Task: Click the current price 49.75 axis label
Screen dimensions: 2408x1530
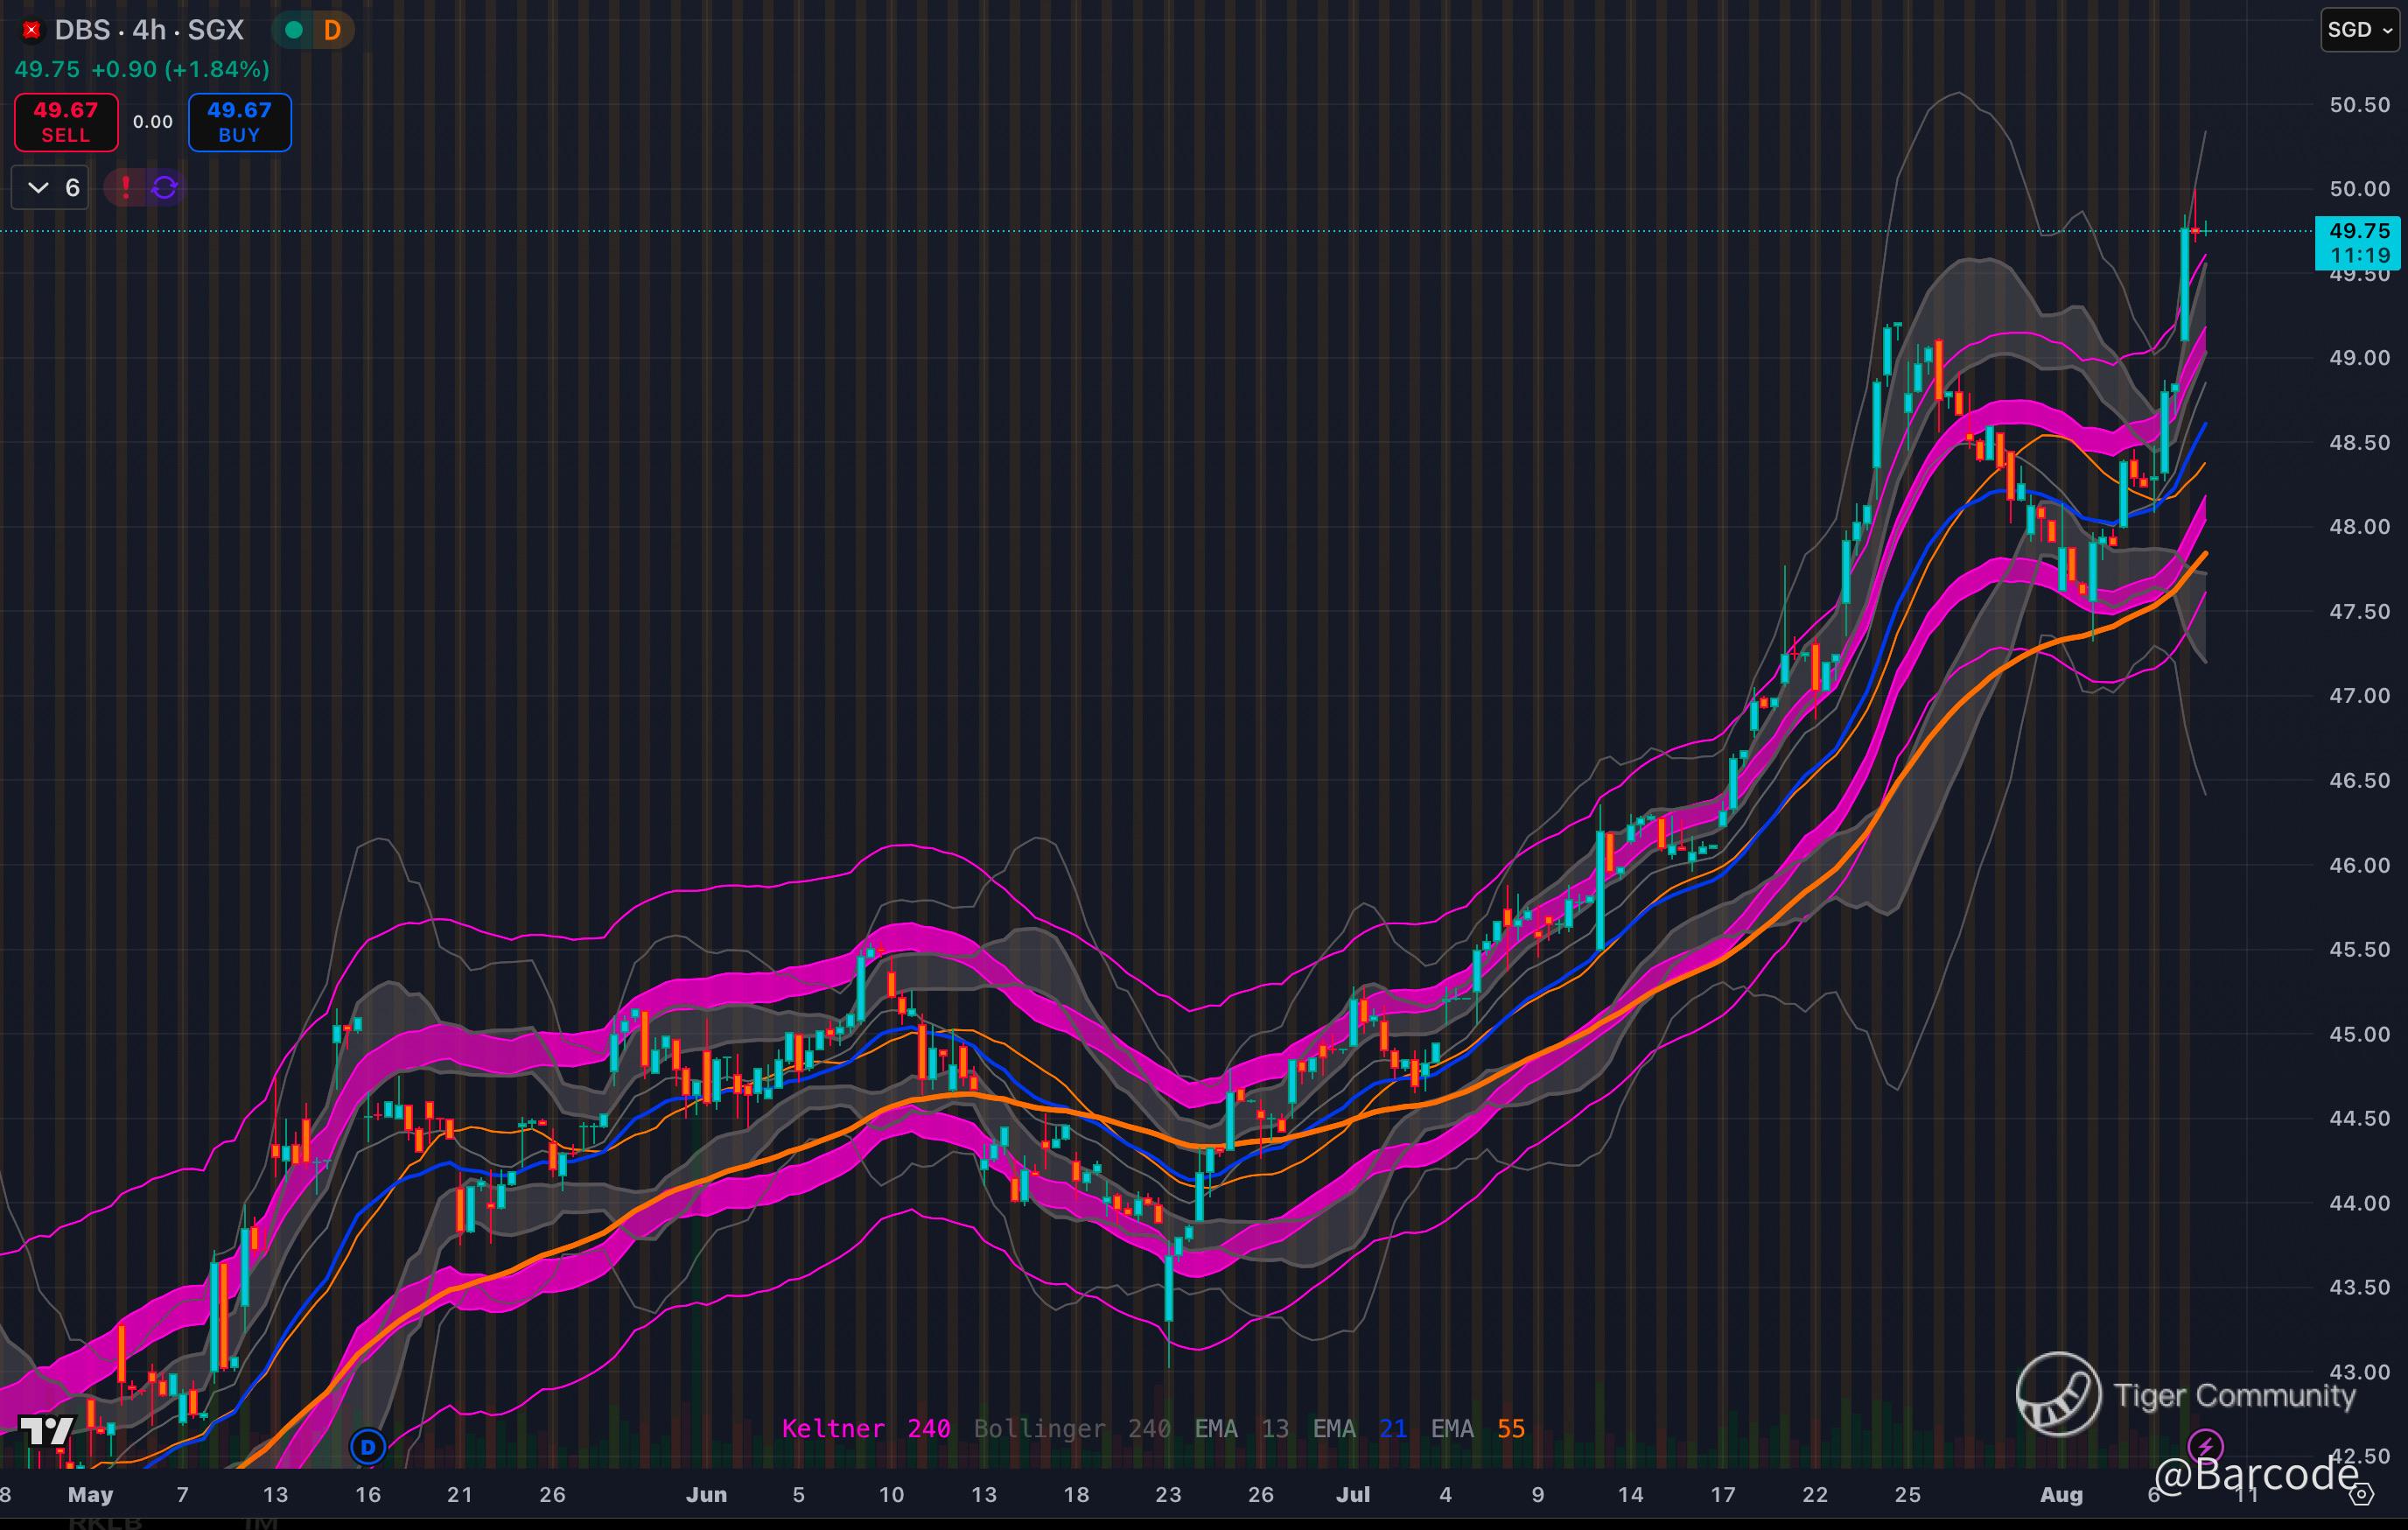Action: point(2359,232)
